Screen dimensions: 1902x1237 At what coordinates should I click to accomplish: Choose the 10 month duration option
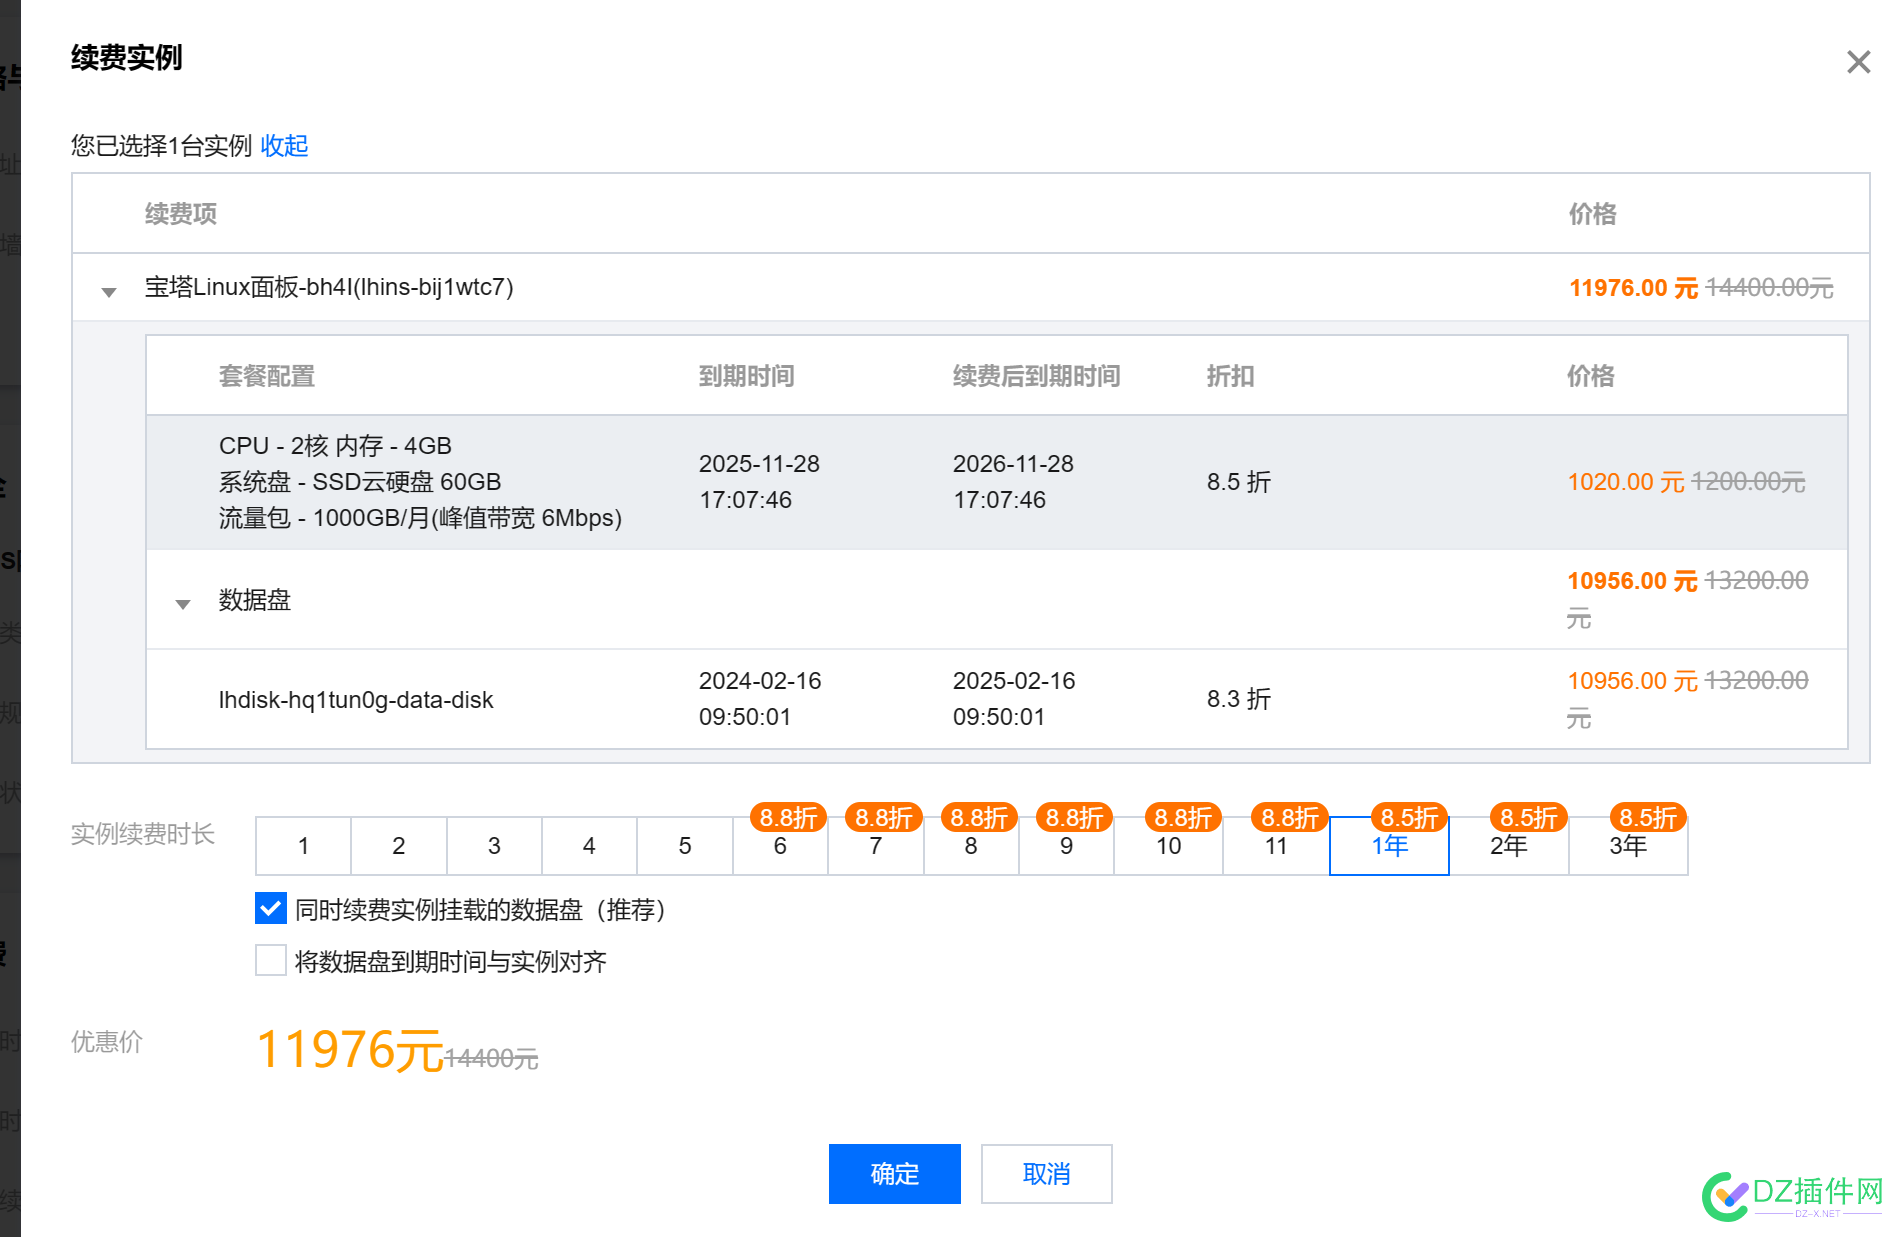click(1168, 846)
